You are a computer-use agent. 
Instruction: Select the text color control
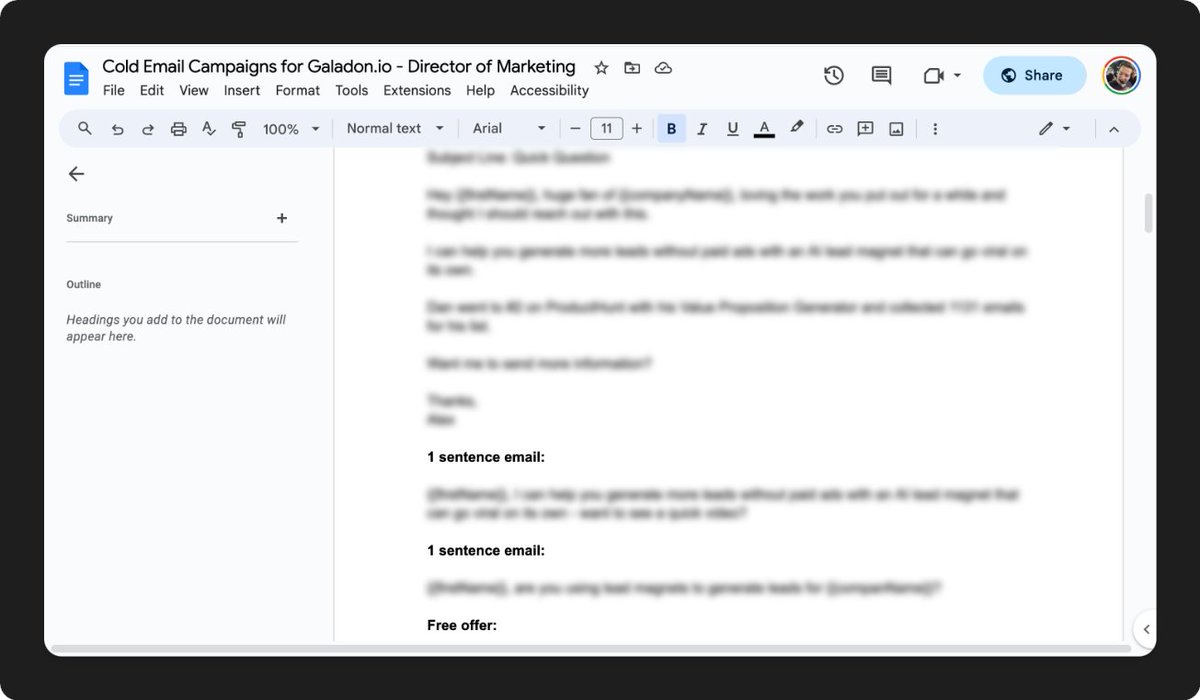tap(764, 128)
